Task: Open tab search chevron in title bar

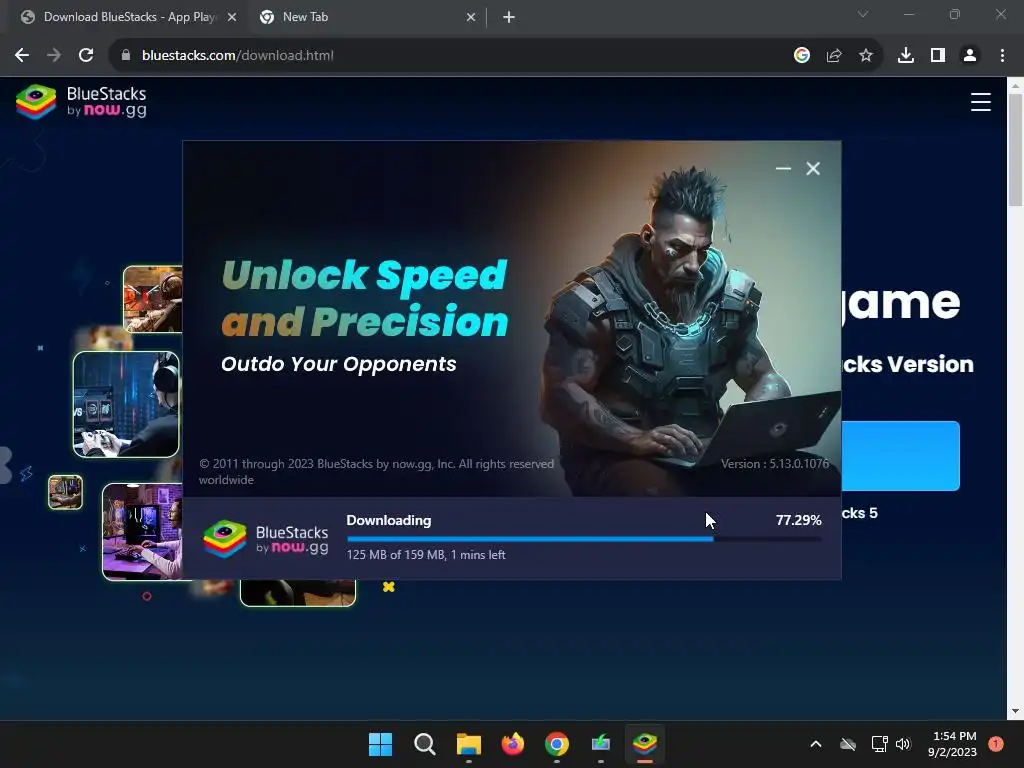Action: pyautogui.click(x=863, y=14)
